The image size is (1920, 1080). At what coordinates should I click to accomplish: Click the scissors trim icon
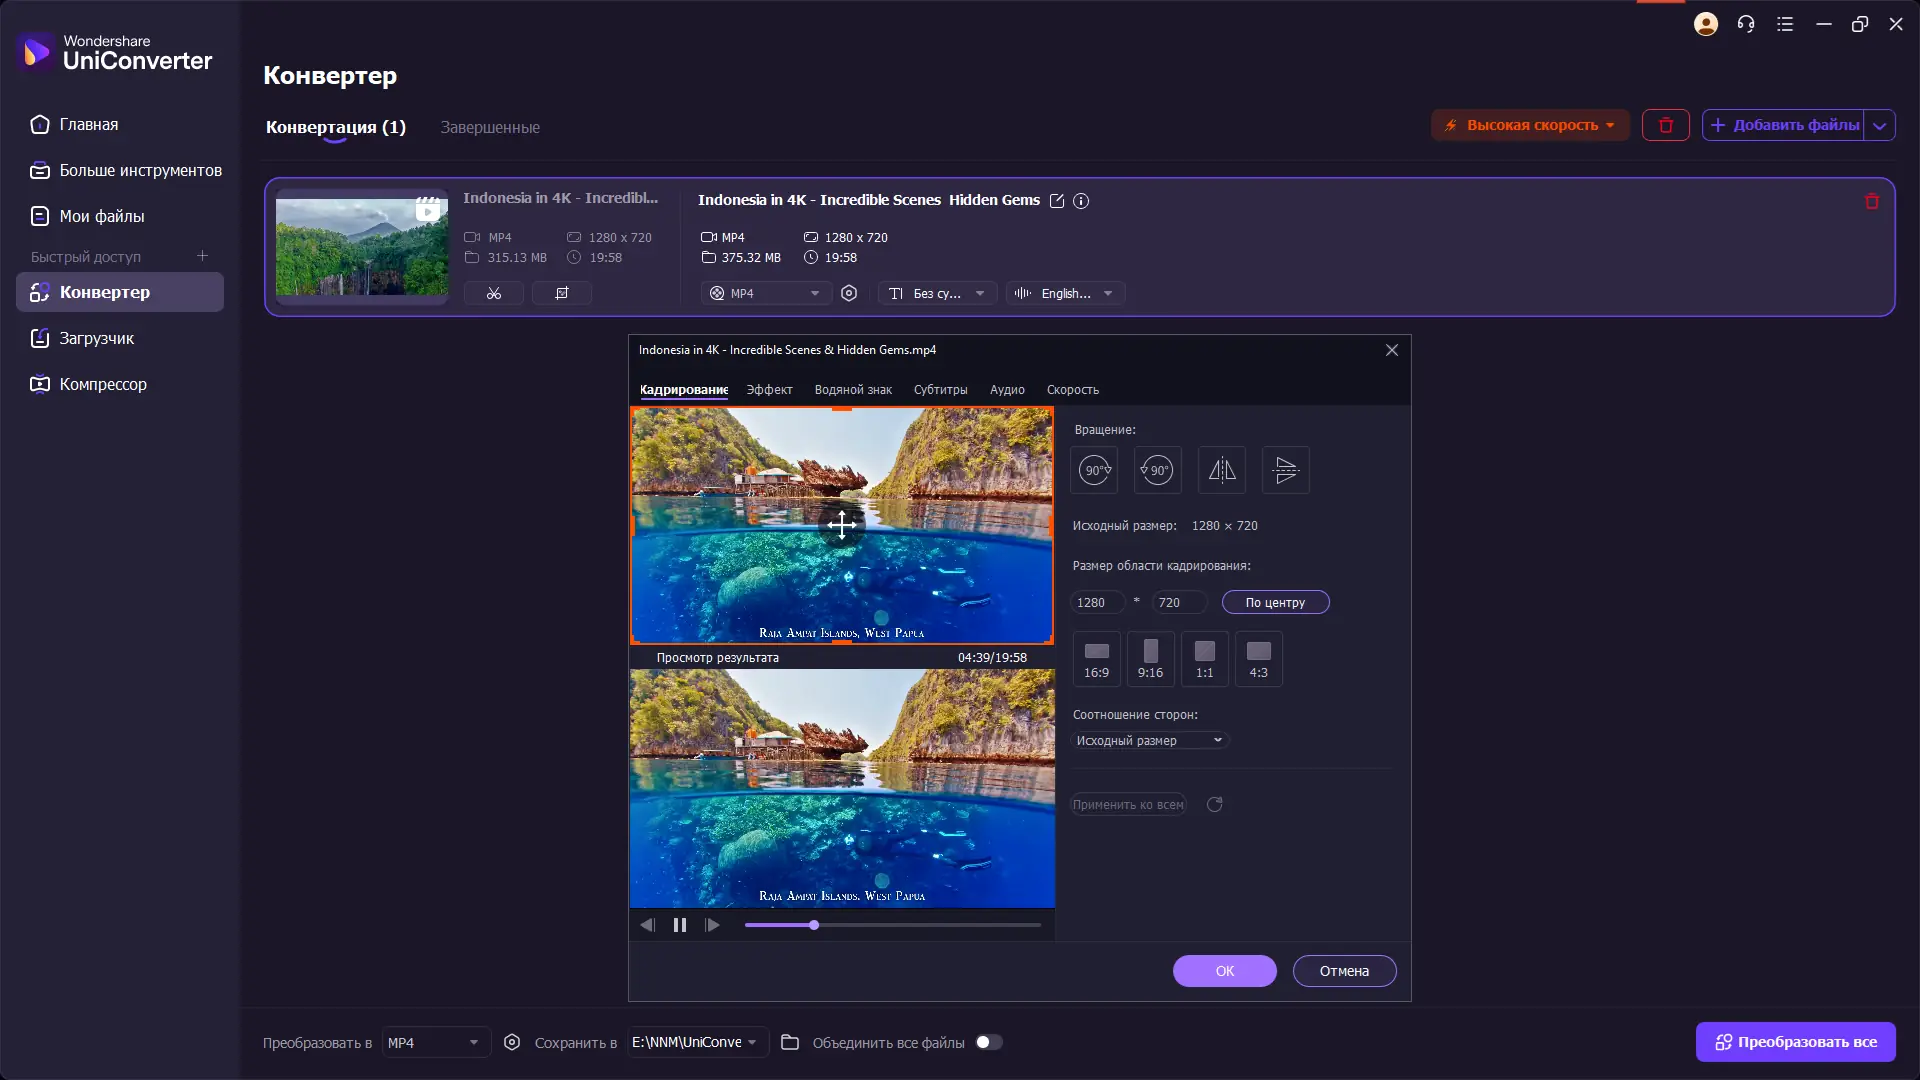494,293
